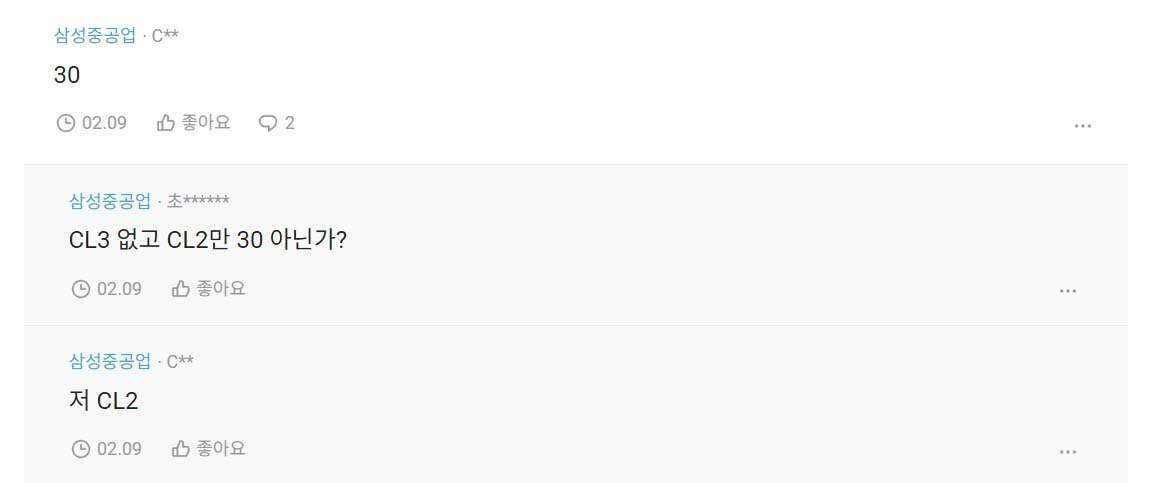The height and width of the screenshot is (483, 1161).
Task: Click the comment text "CL3 없고 CL2만 30 아닌가?"
Action: [x=207, y=241]
